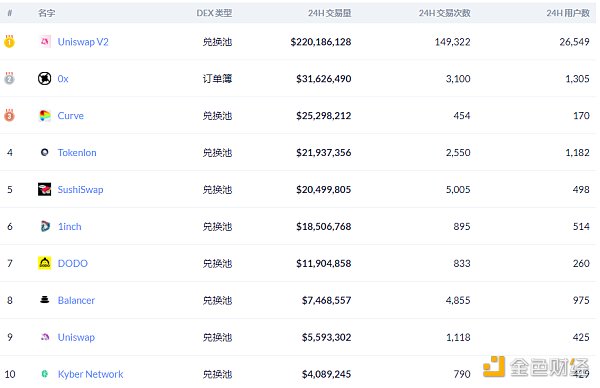The image size is (600, 388).
Task: Click the SushiSwap logo icon
Action: coord(44,189)
